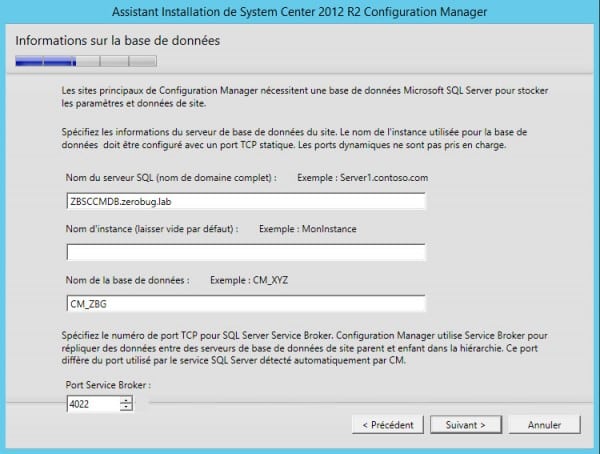Click the installation wizard window title bar

[x=299, y=12]
